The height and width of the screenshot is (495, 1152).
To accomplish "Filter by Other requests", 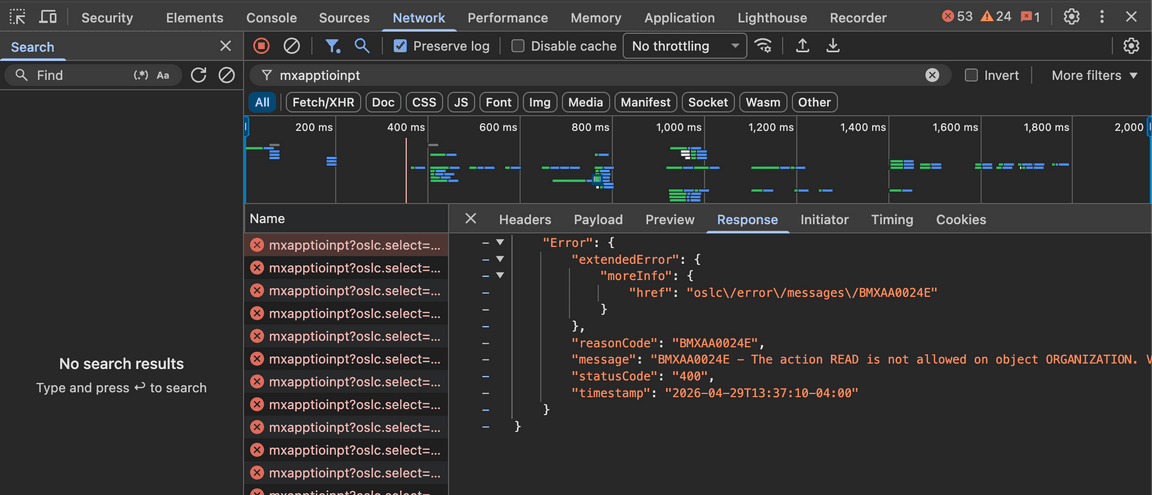I will [815, 102].
